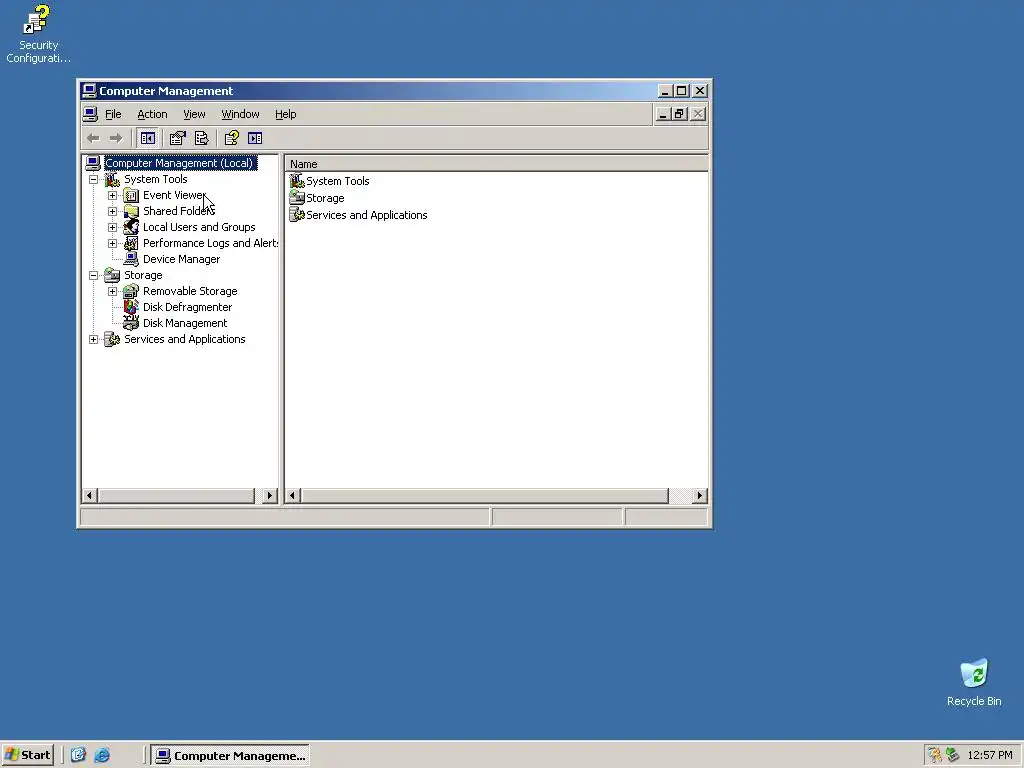Click the Removable Storage icon

point(131,291)
